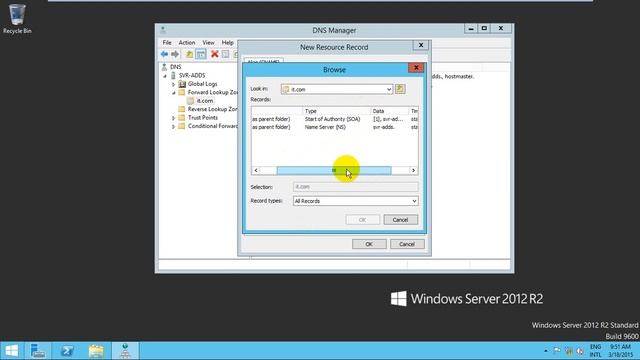Click Cancel in the New Resource Record dialog

407,244
